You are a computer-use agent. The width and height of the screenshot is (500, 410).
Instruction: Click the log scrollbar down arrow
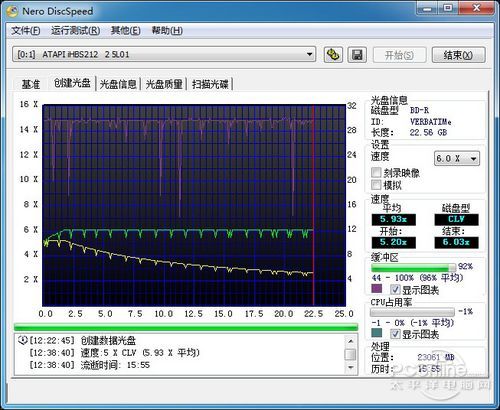(351, 367)
